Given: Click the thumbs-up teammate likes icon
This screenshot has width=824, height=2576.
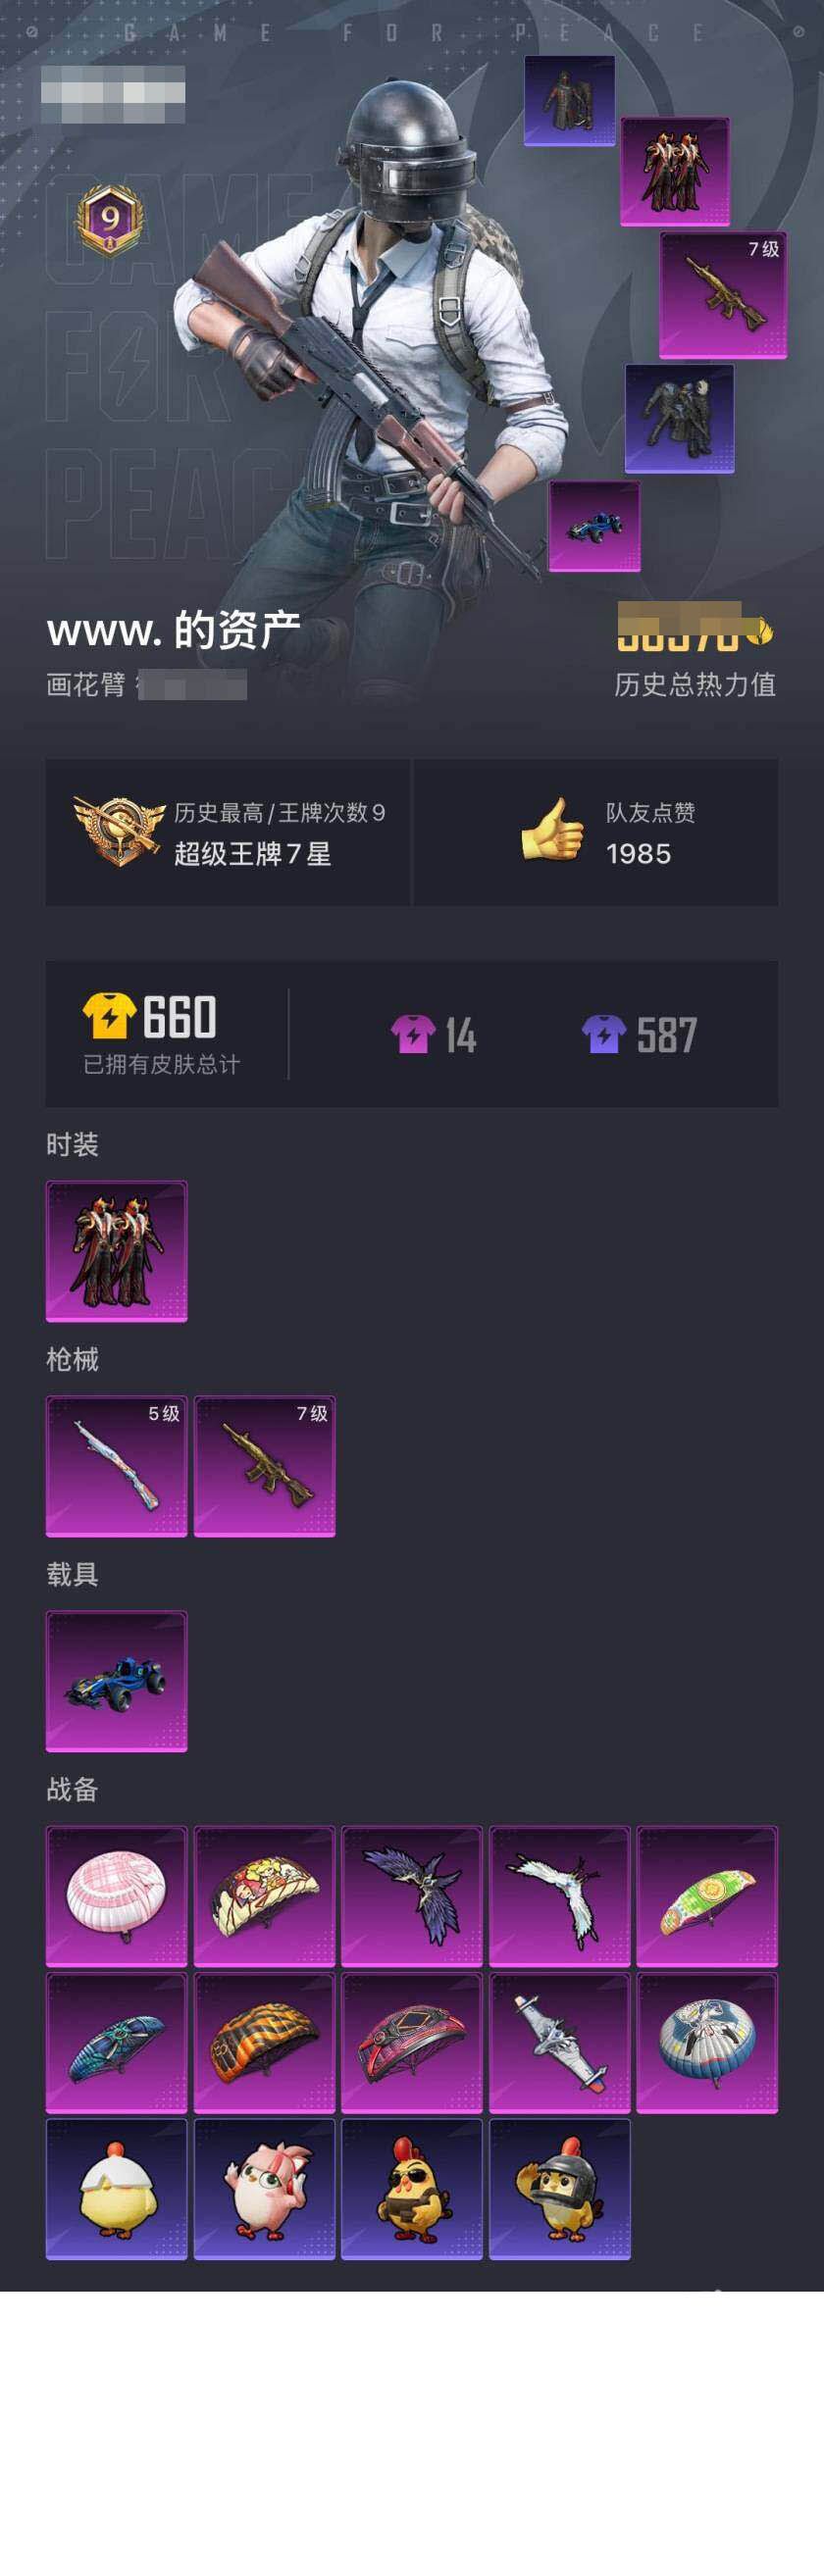Looking at the screenshot, I should click(x=552, y=829).
